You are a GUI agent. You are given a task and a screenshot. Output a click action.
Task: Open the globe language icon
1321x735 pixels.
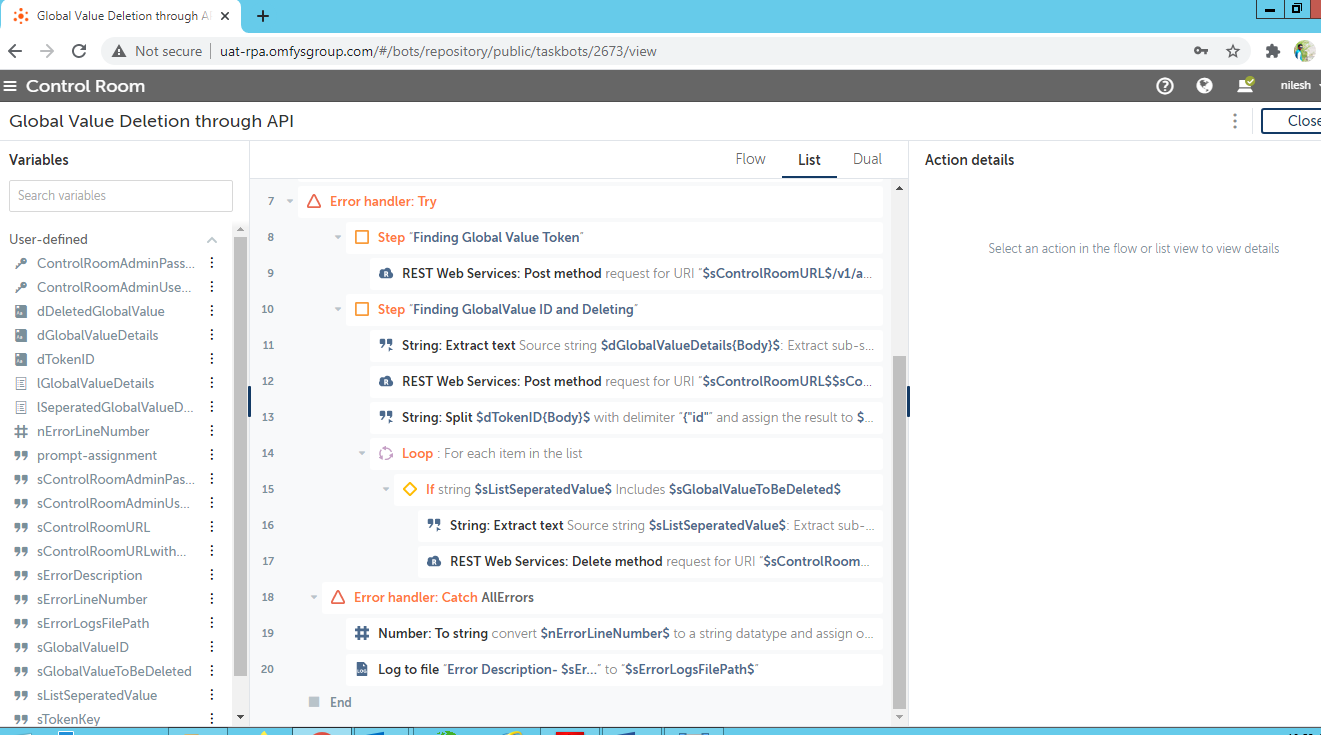pyautogui.click(x=1204, y=86)
